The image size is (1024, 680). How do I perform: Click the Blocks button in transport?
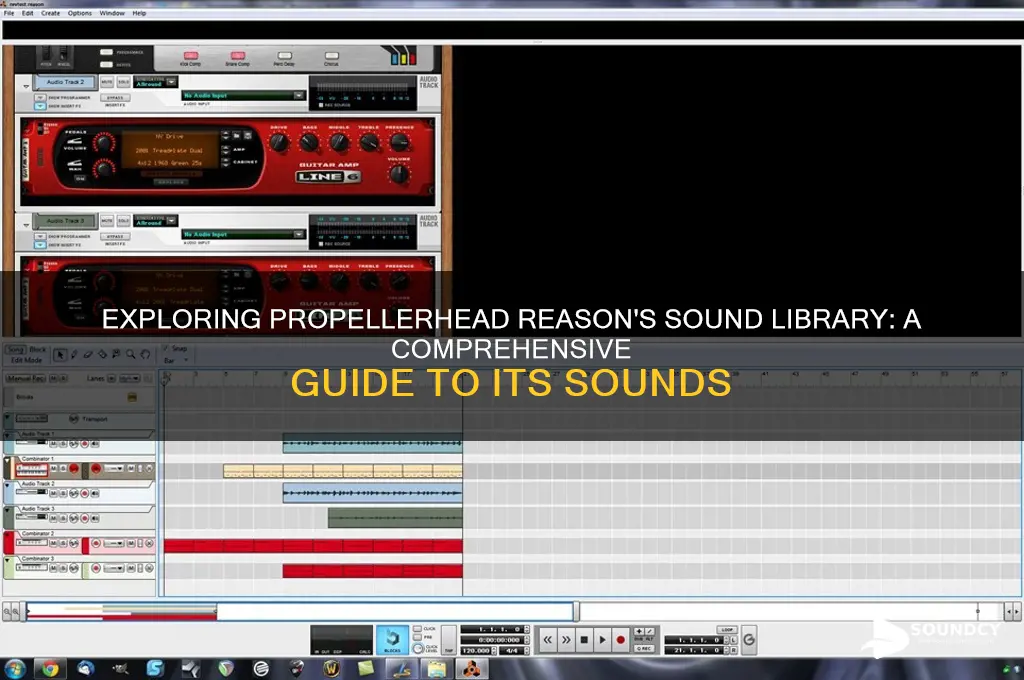pyautogui.click(x=392, y=640)
